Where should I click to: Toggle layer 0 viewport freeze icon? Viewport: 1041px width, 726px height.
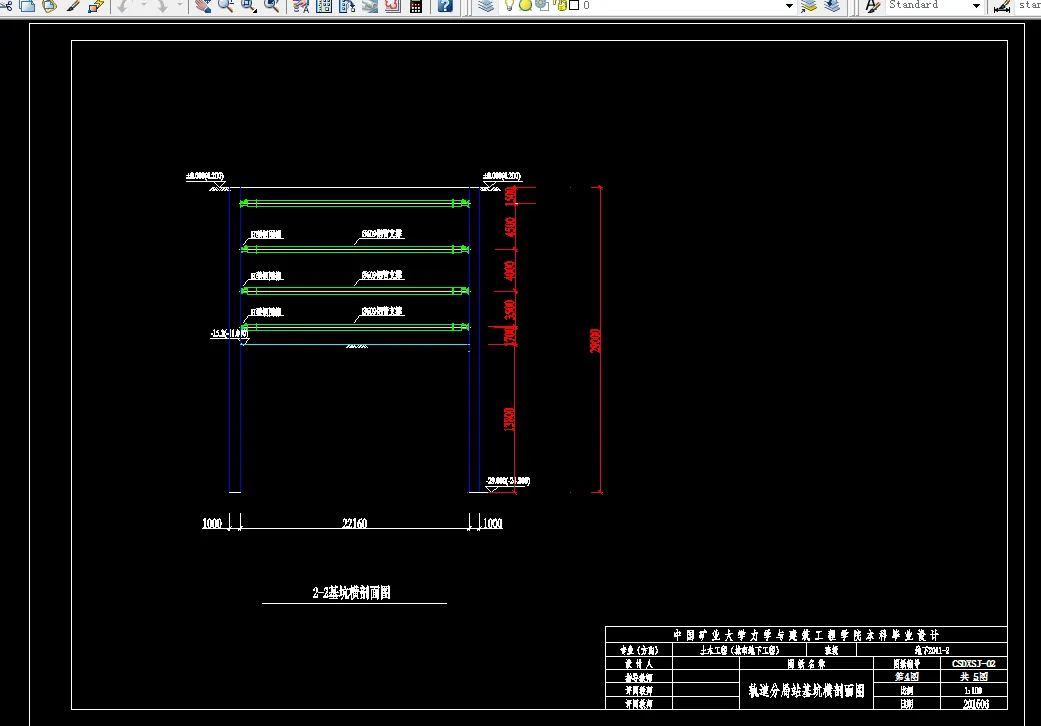point(542,5)
